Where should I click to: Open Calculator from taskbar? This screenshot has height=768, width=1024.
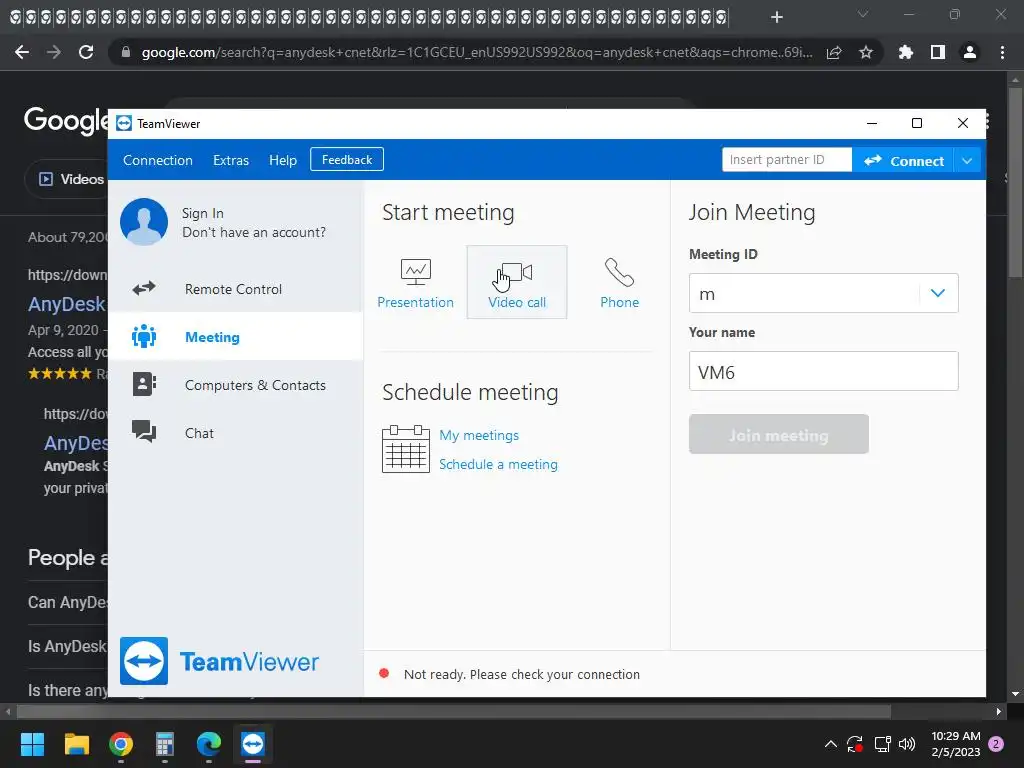tap(165, 744)
